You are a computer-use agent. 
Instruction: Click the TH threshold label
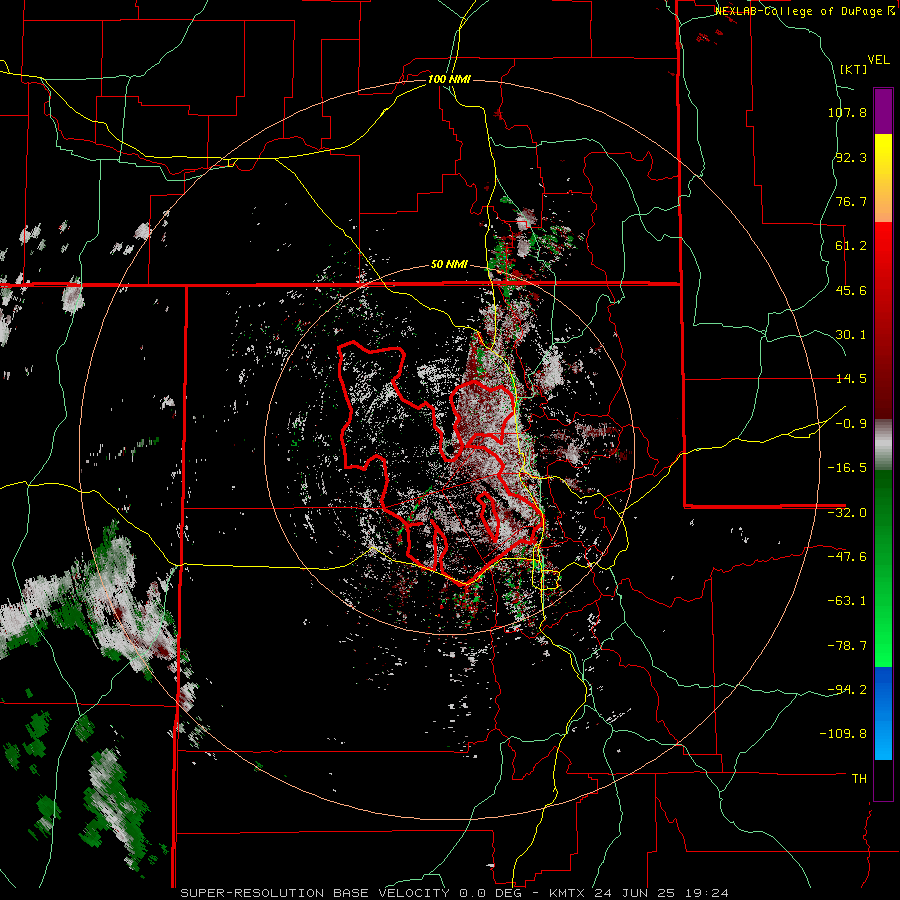coord(859,779)
